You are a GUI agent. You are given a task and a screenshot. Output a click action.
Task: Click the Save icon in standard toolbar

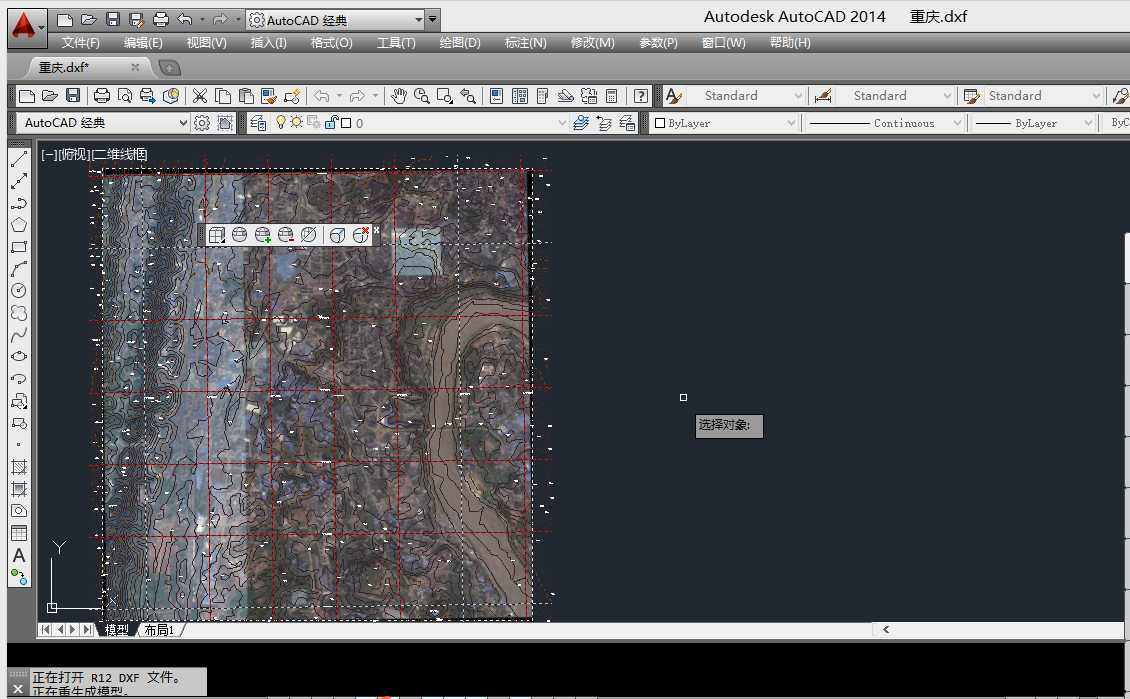pos(73,96)
